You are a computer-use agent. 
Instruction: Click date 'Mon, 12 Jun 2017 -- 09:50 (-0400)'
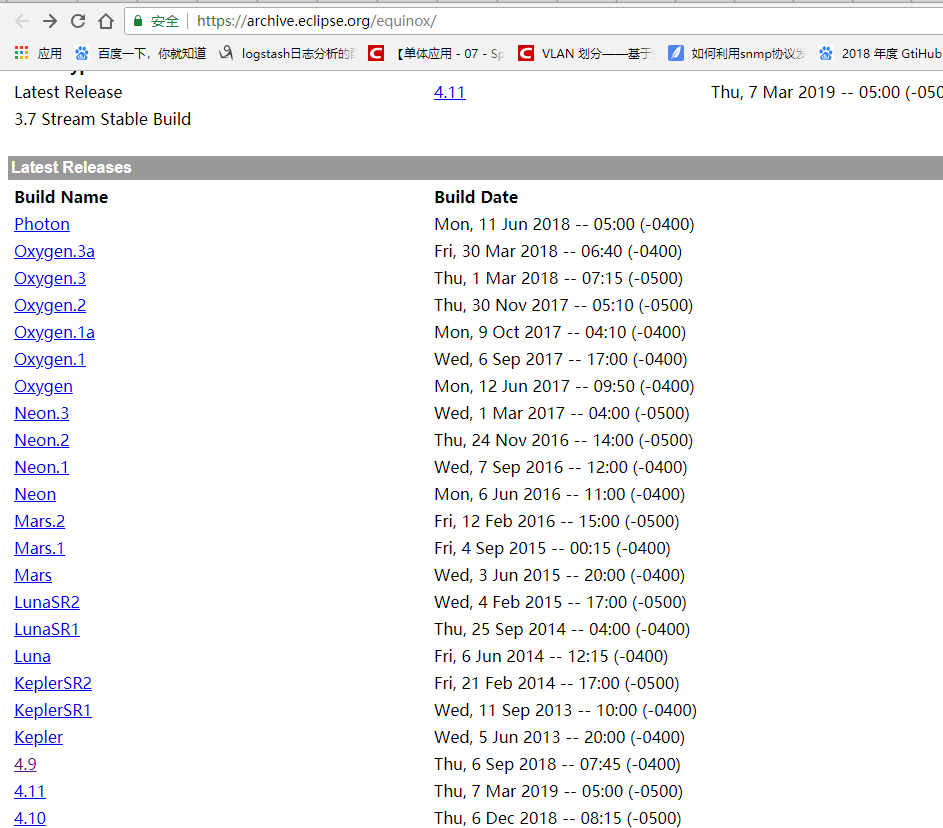[564, 387]
